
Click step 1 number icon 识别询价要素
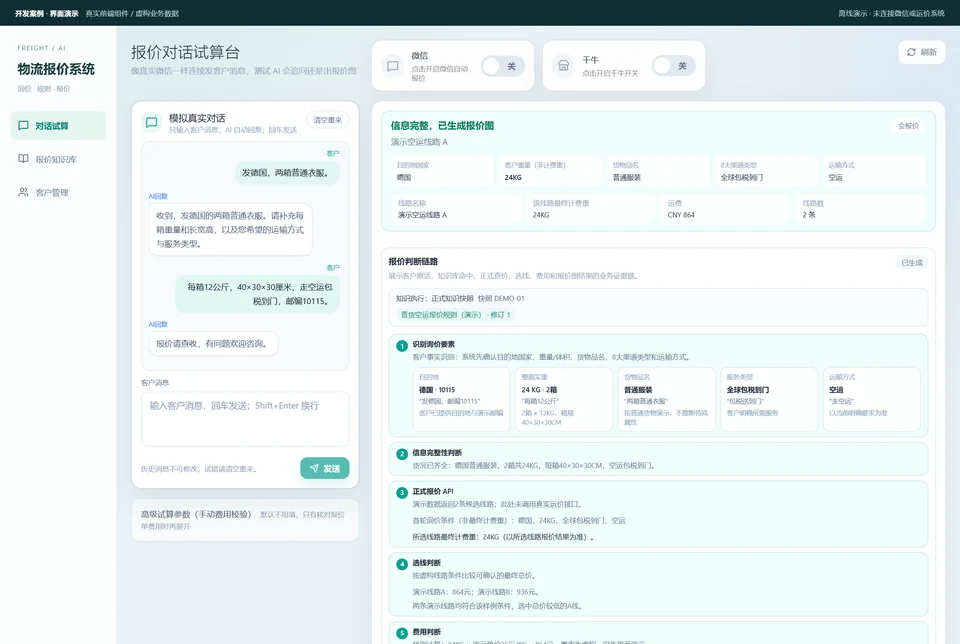pos(402,346)
